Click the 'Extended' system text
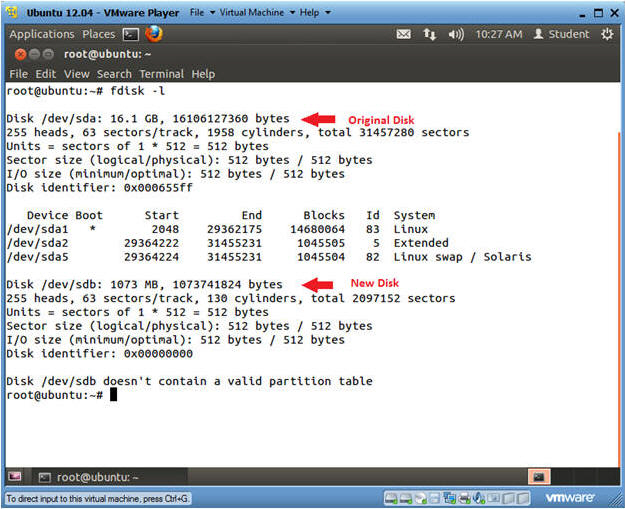Image resolution: width=625 pixels, height=509 pixels. (x=421, y=243)
